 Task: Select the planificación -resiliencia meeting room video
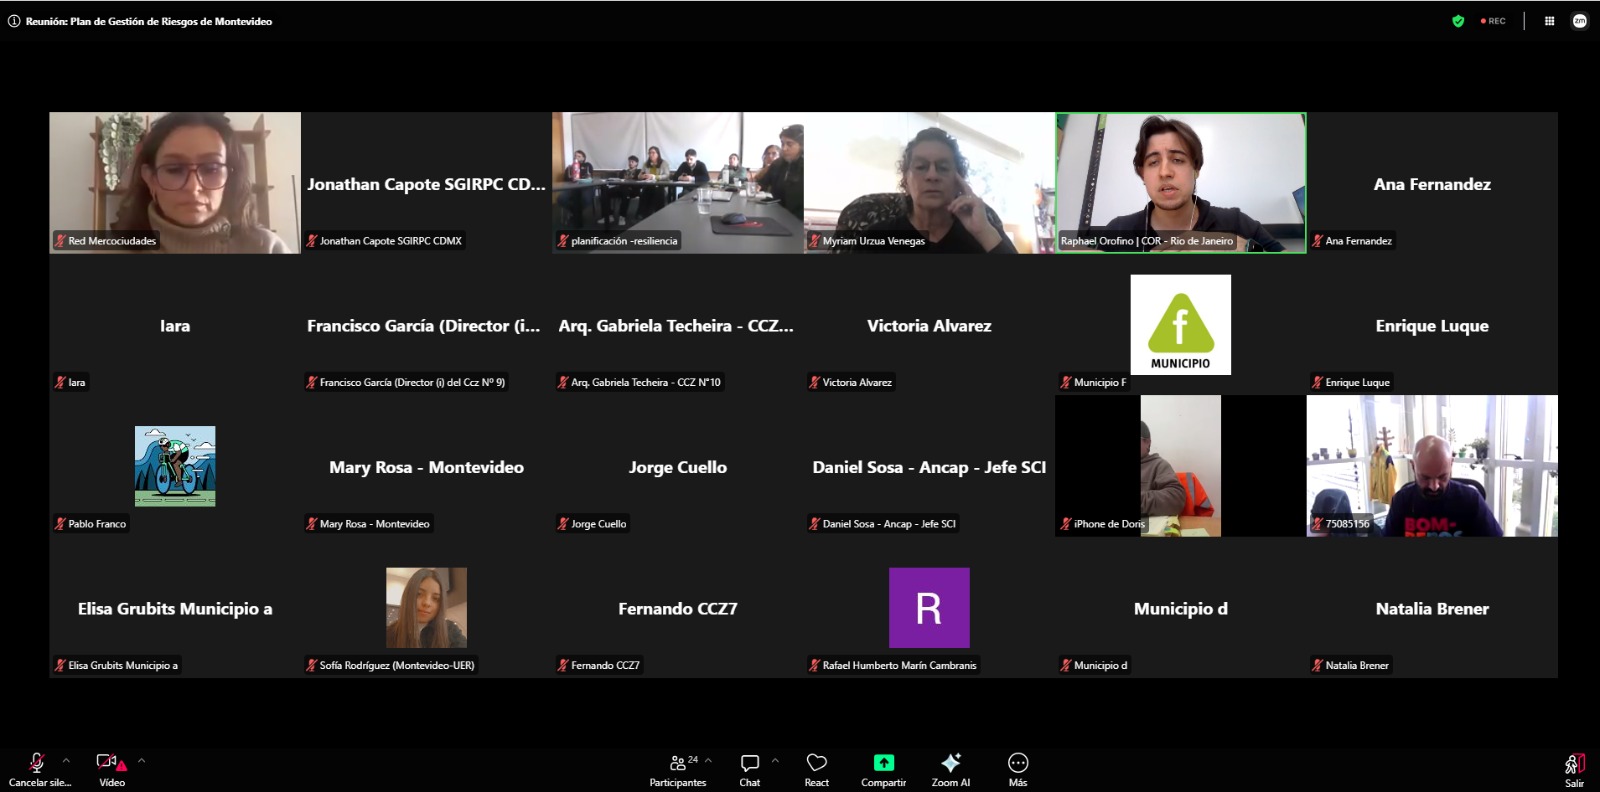678,183
